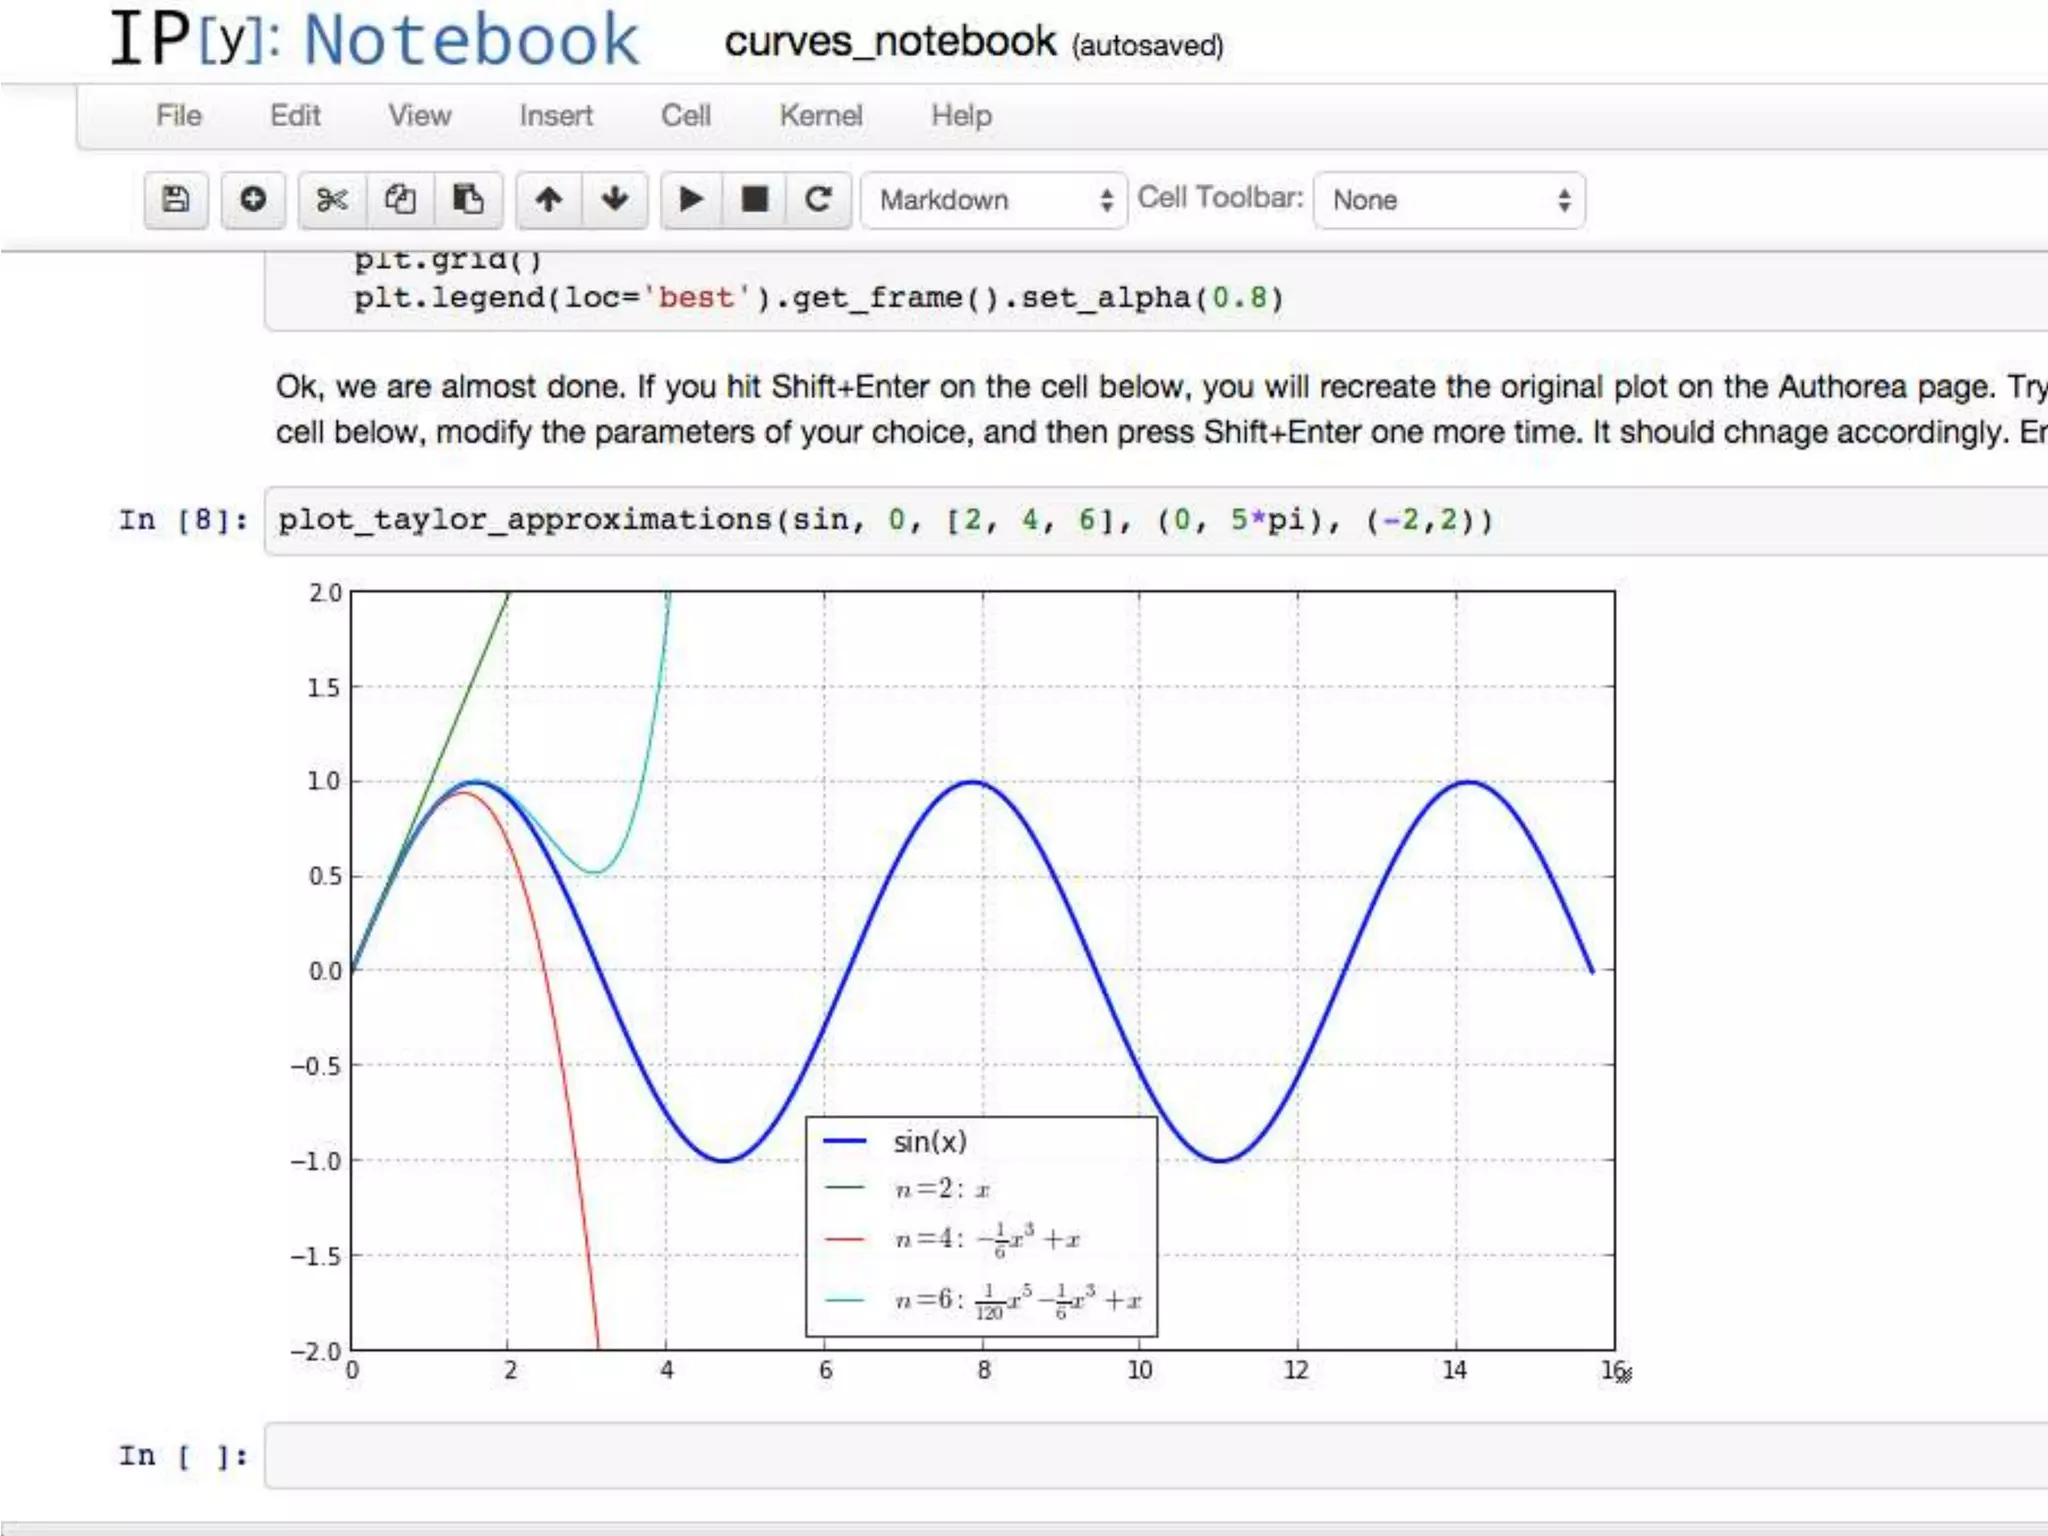
Task: Open the Insert menu
Action: click(555, 116)
